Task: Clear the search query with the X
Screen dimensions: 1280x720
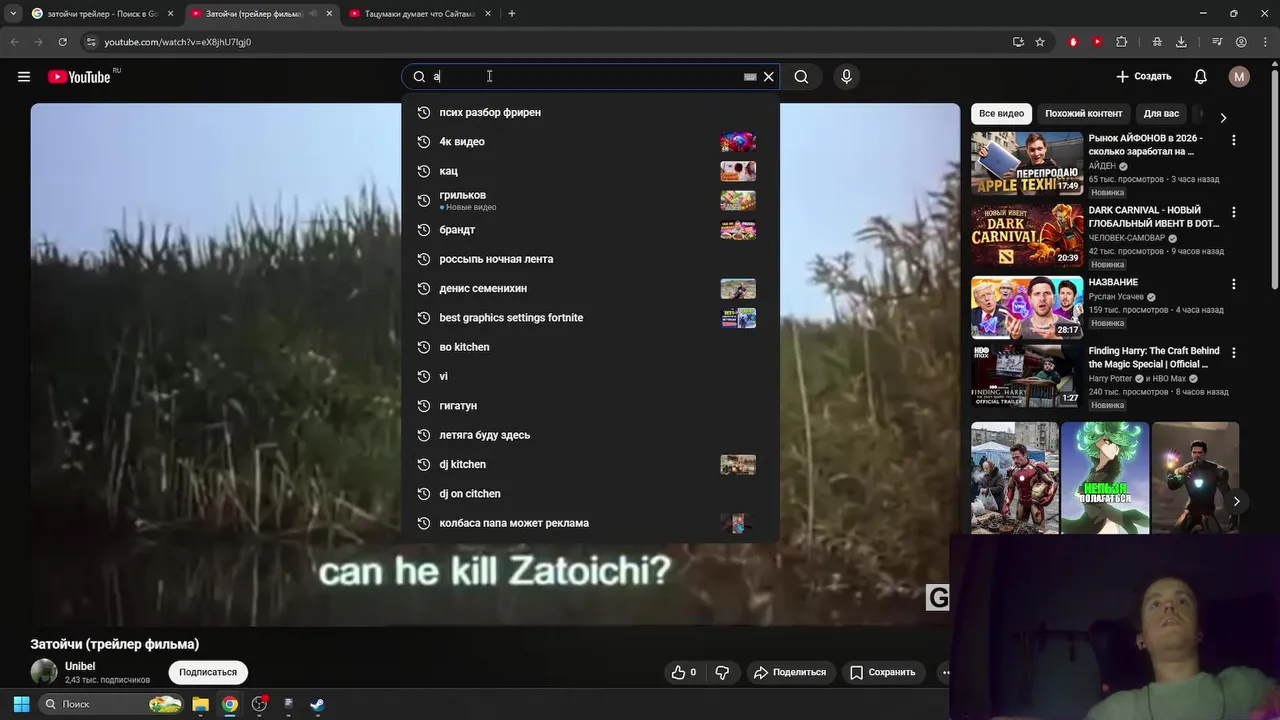Action: (768, 77)
